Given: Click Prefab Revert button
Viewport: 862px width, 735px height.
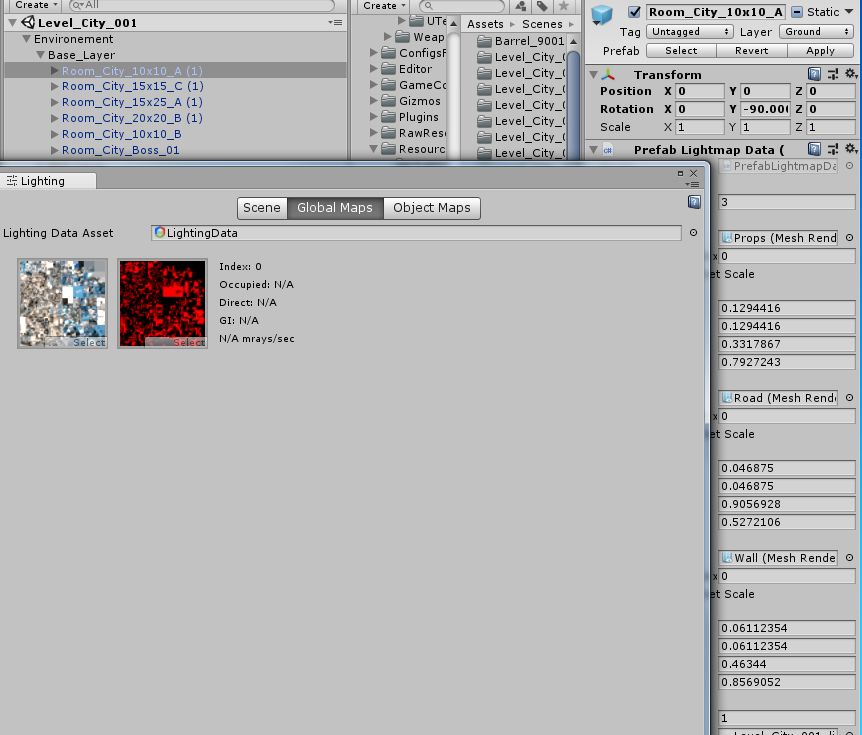Looking at the screenshot, I should 752,51.
